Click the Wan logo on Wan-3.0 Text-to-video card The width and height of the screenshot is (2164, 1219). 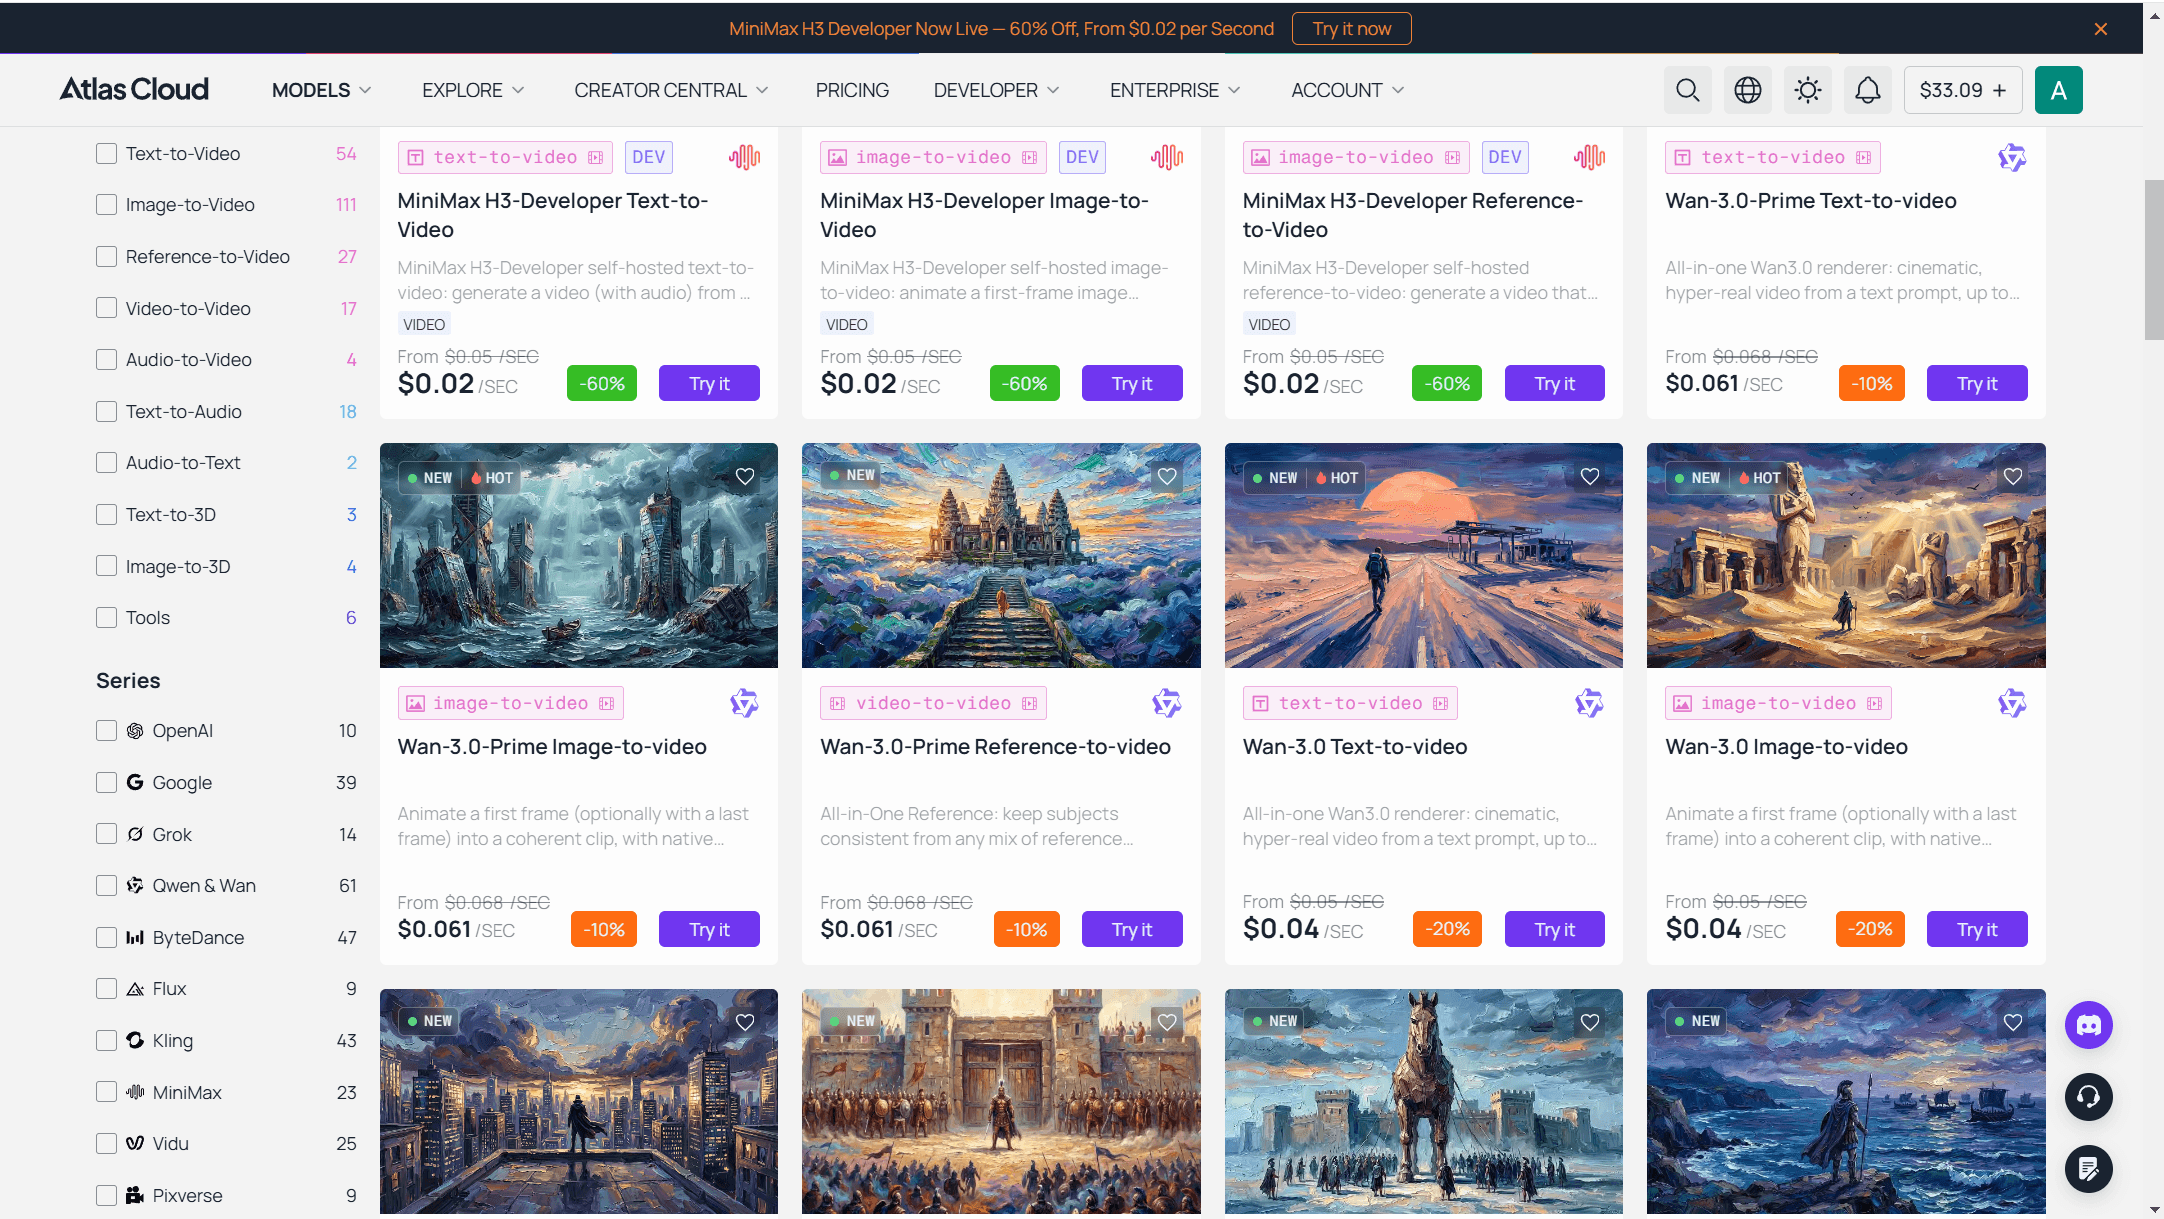click(1589, 703)
